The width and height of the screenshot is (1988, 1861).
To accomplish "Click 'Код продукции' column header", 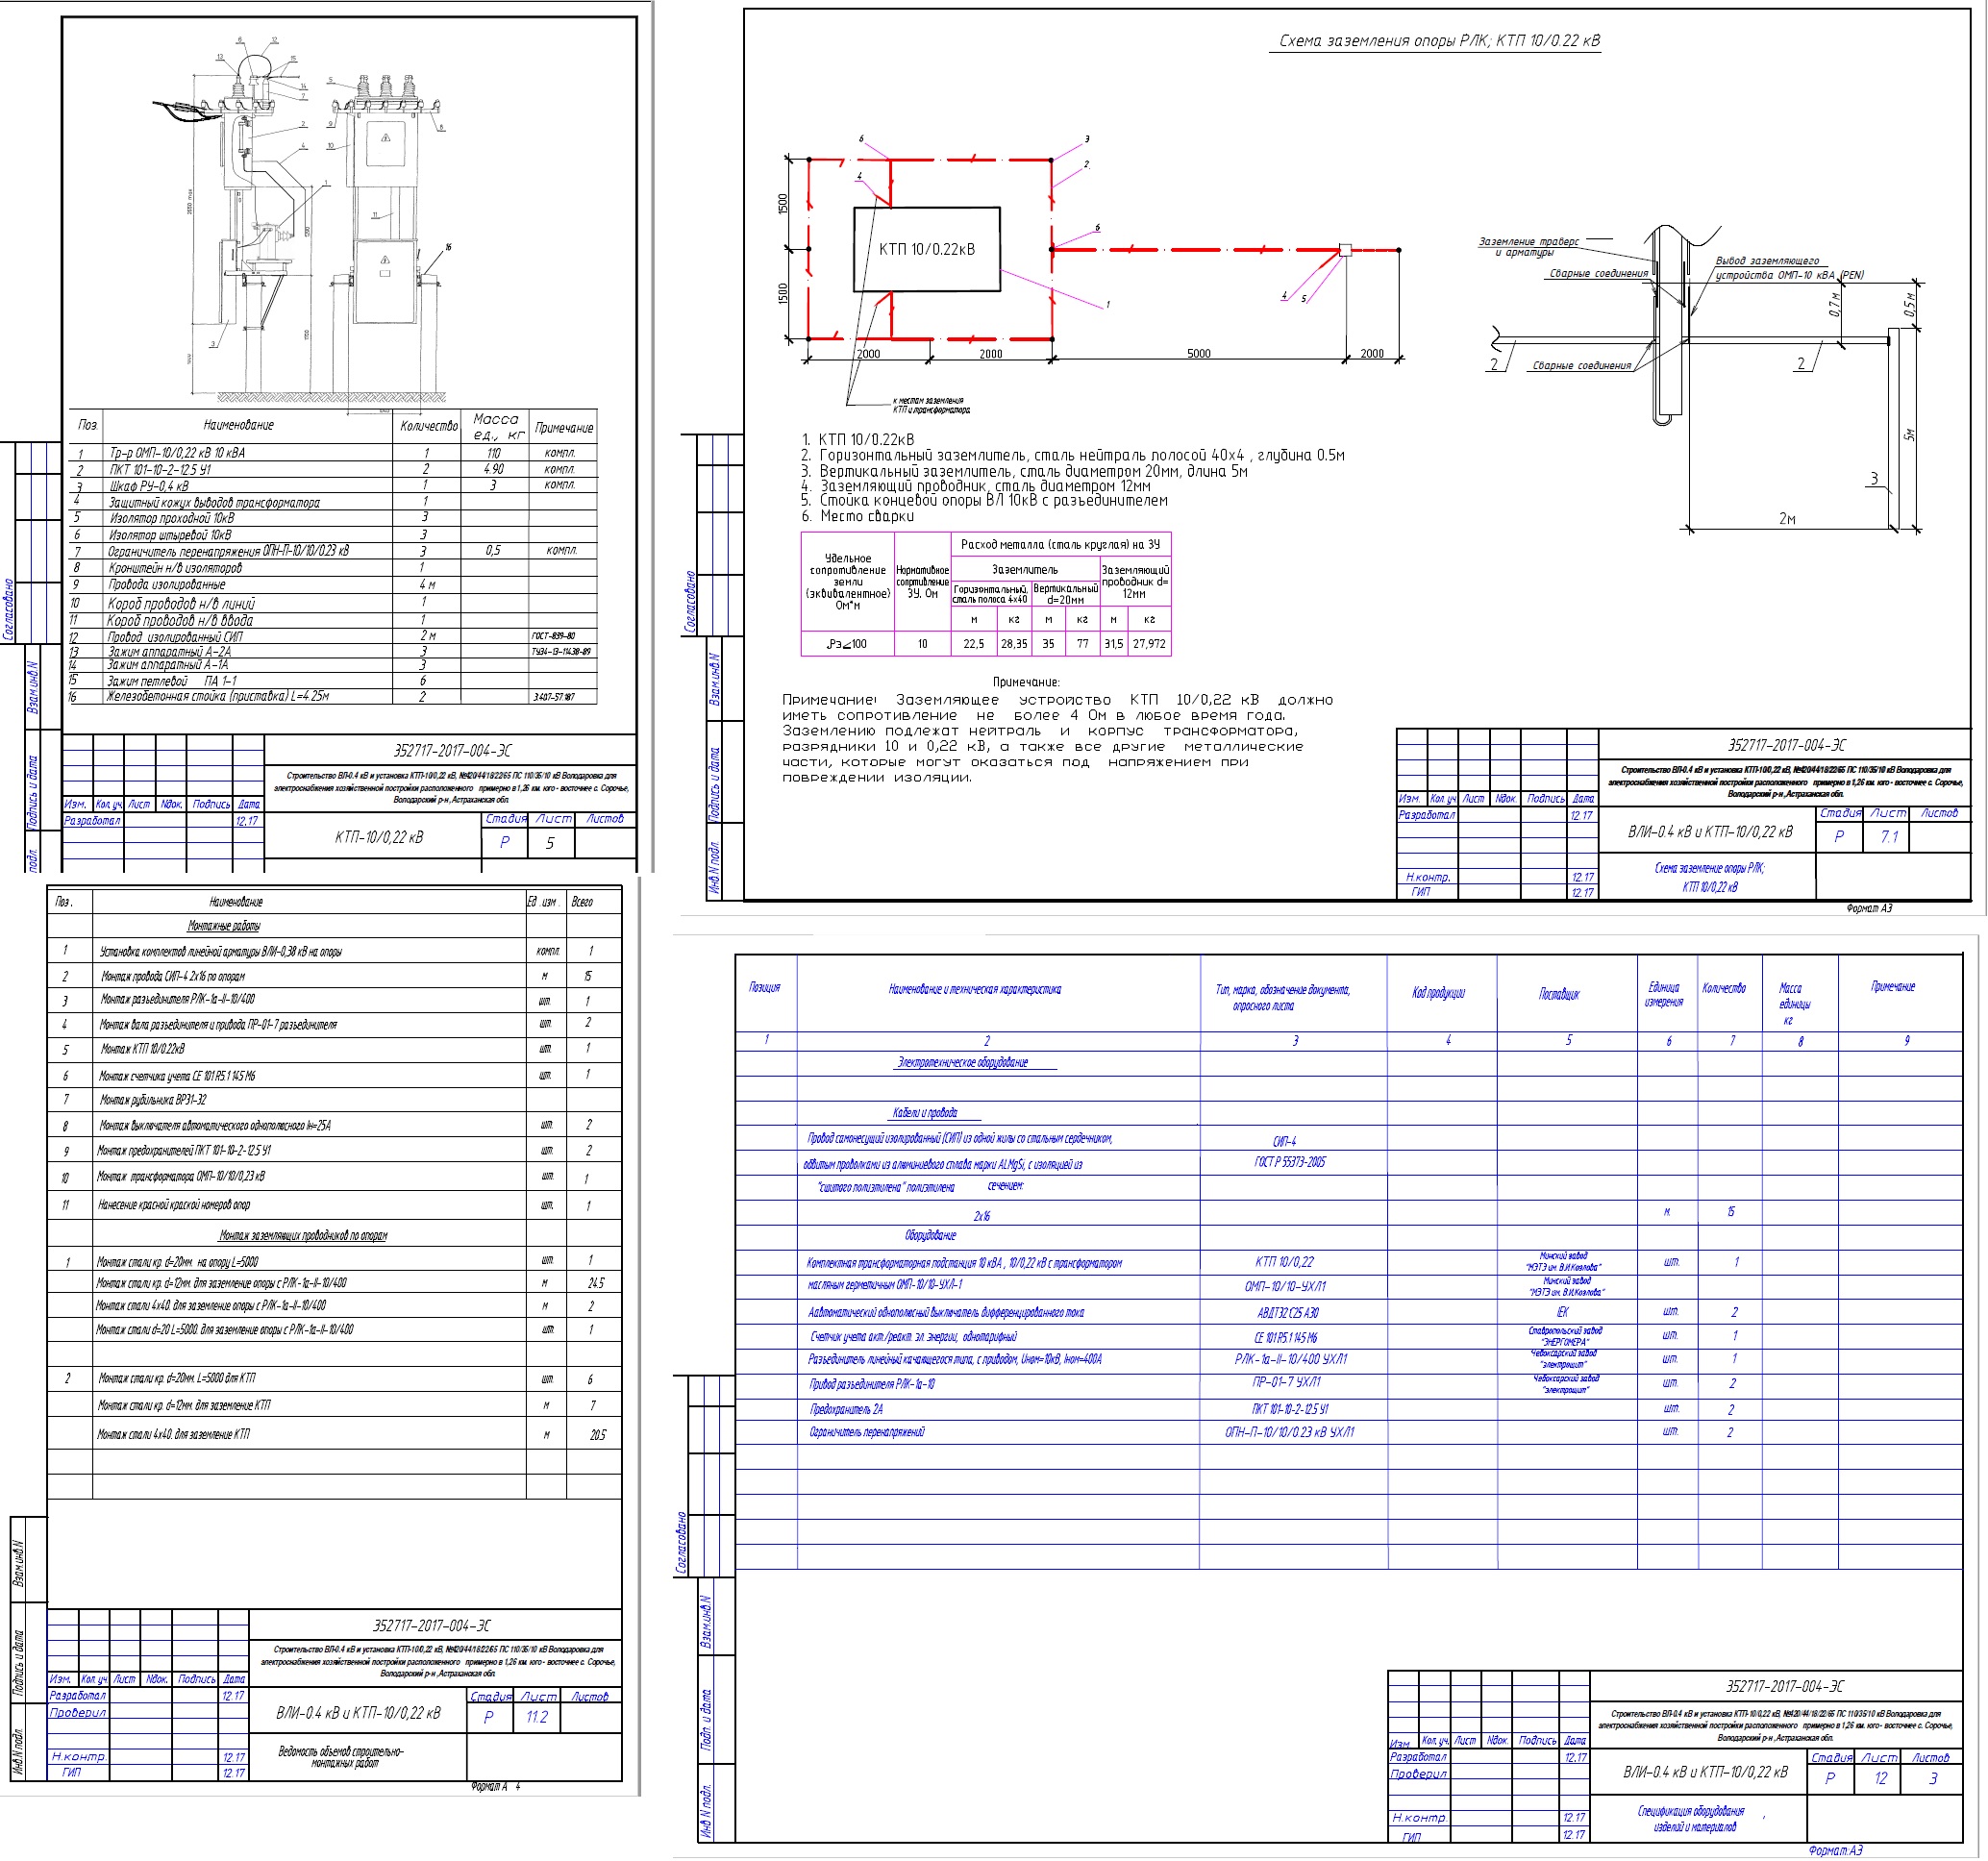I will click(1438, 993).
